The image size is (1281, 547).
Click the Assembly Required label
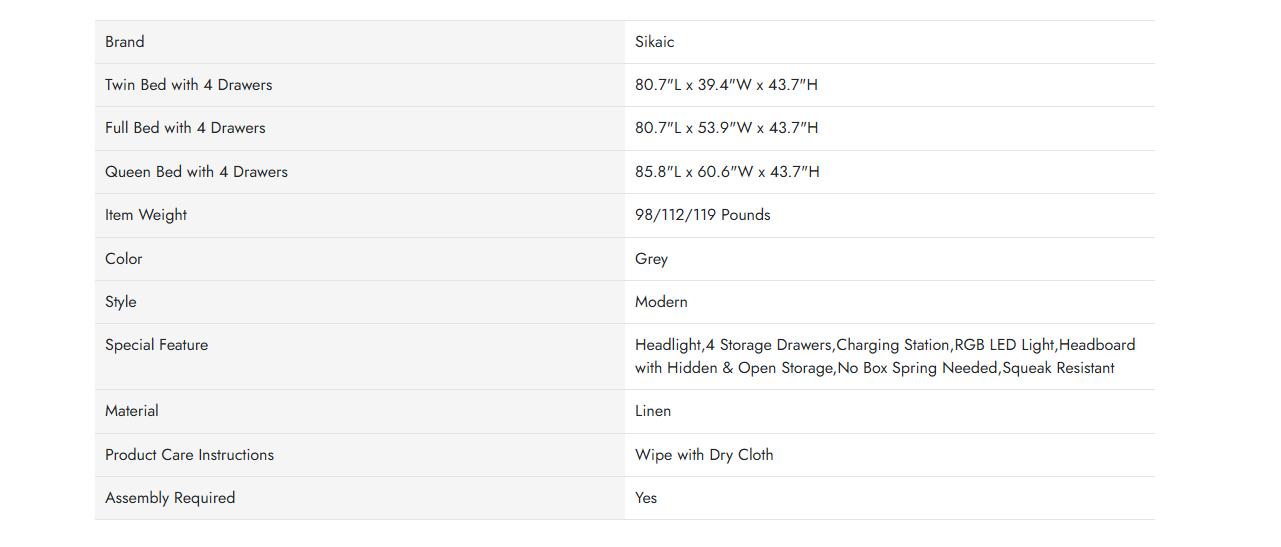[x=170, y=498]
